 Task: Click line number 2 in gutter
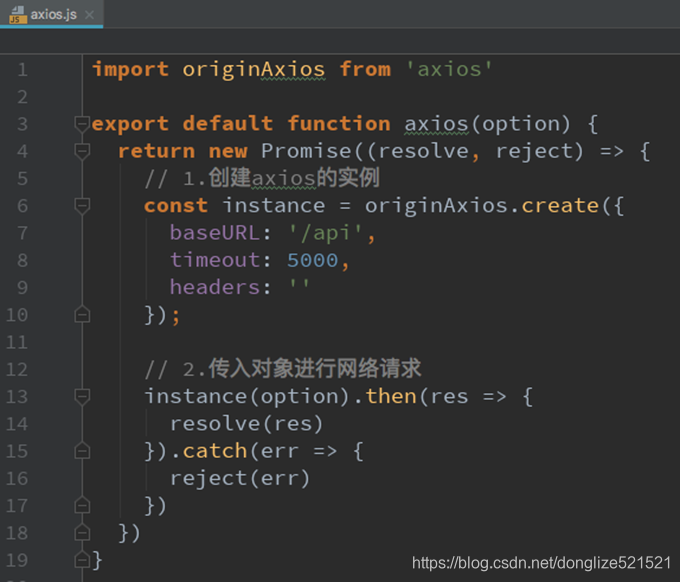tap(23, 97)
